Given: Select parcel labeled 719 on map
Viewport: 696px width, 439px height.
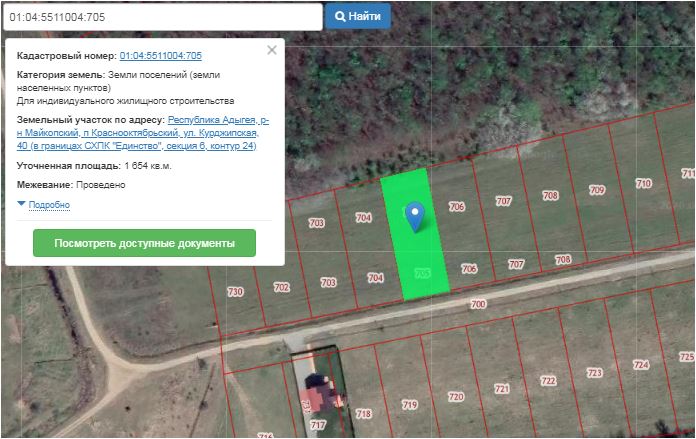Looking at the screenshot, I should pyautogui.click(x=409, y=405).
